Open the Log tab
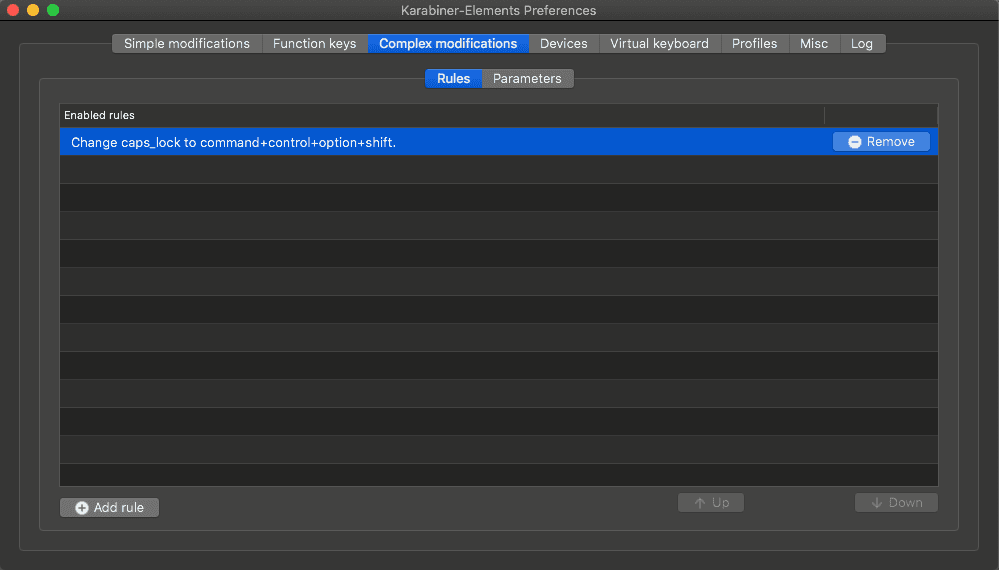The width and height of the screenshot is (999, 570). (x=862, y=43)
